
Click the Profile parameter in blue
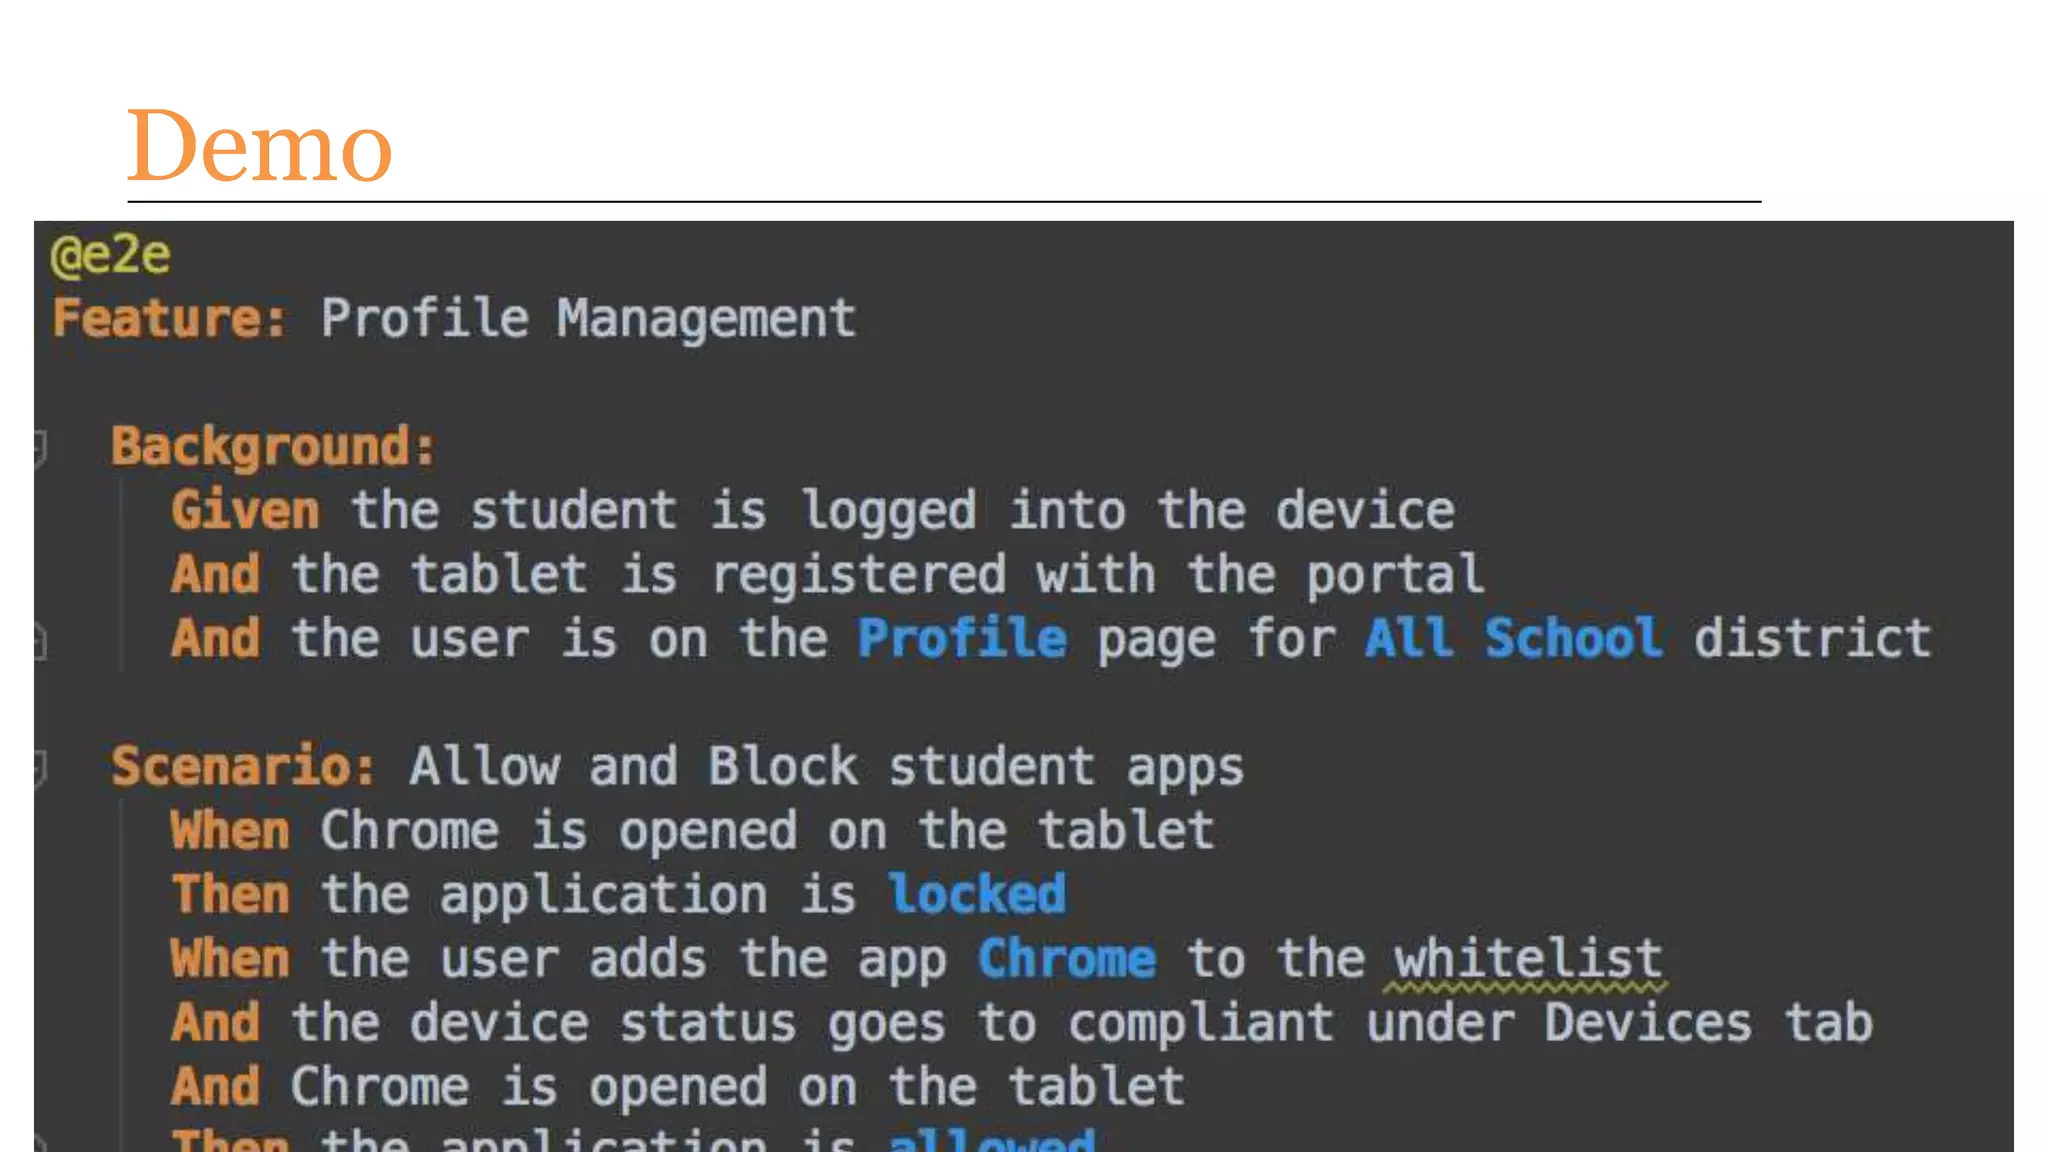962,639
